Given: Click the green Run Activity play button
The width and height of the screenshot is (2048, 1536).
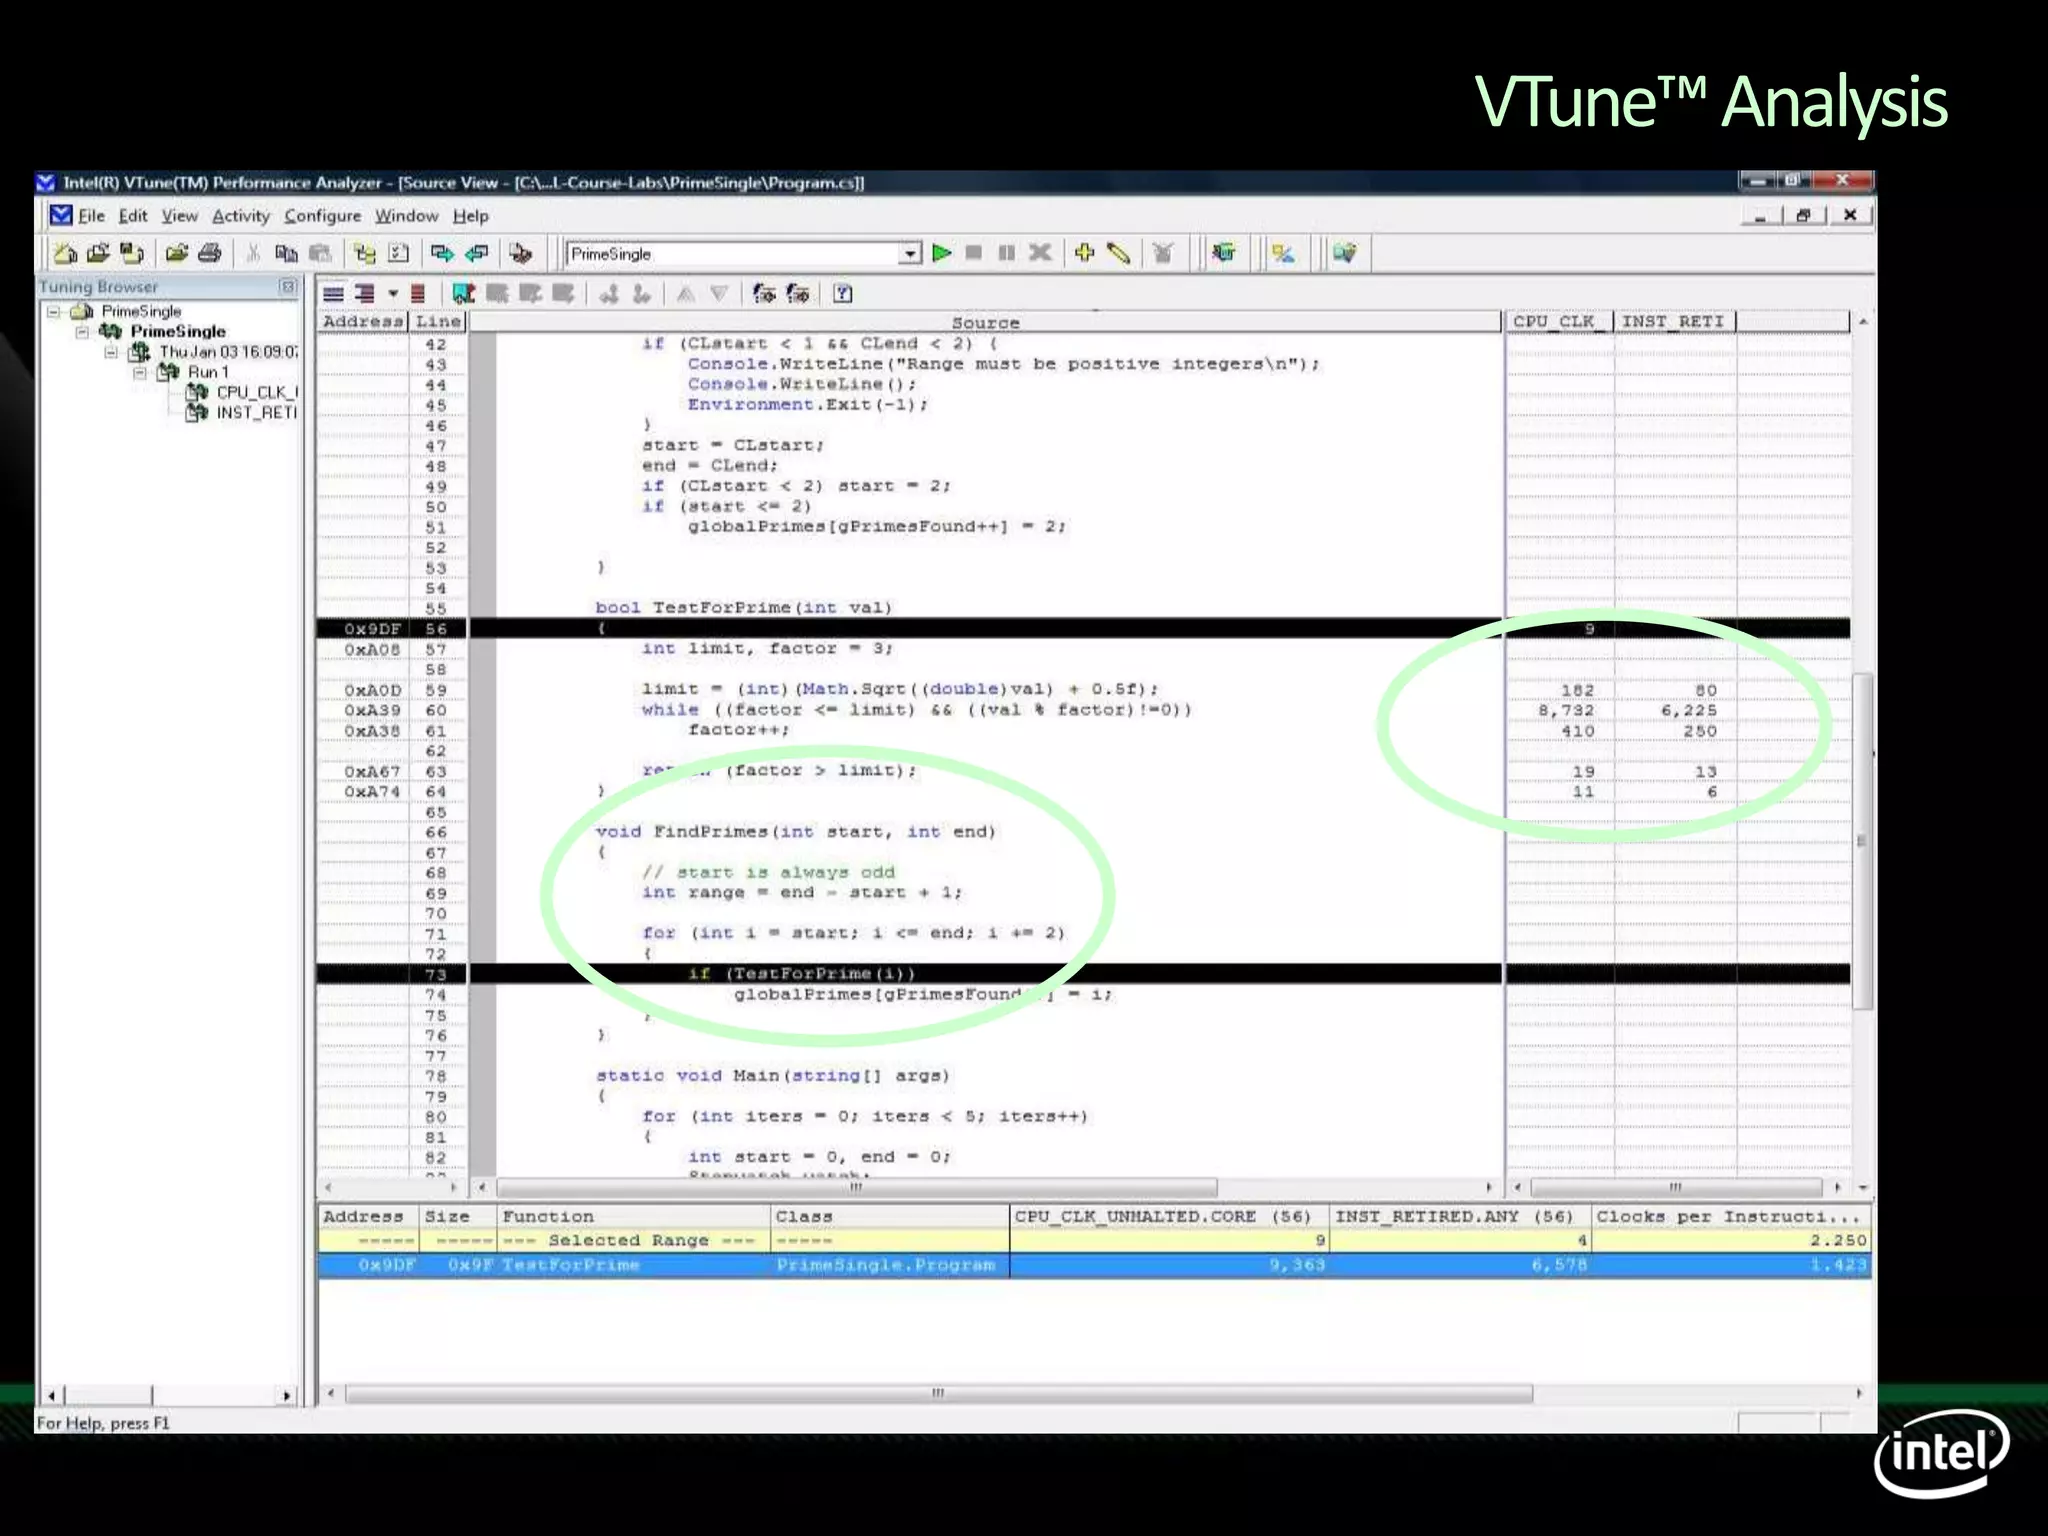Looking at the screenshot, I should coord(941,253).
